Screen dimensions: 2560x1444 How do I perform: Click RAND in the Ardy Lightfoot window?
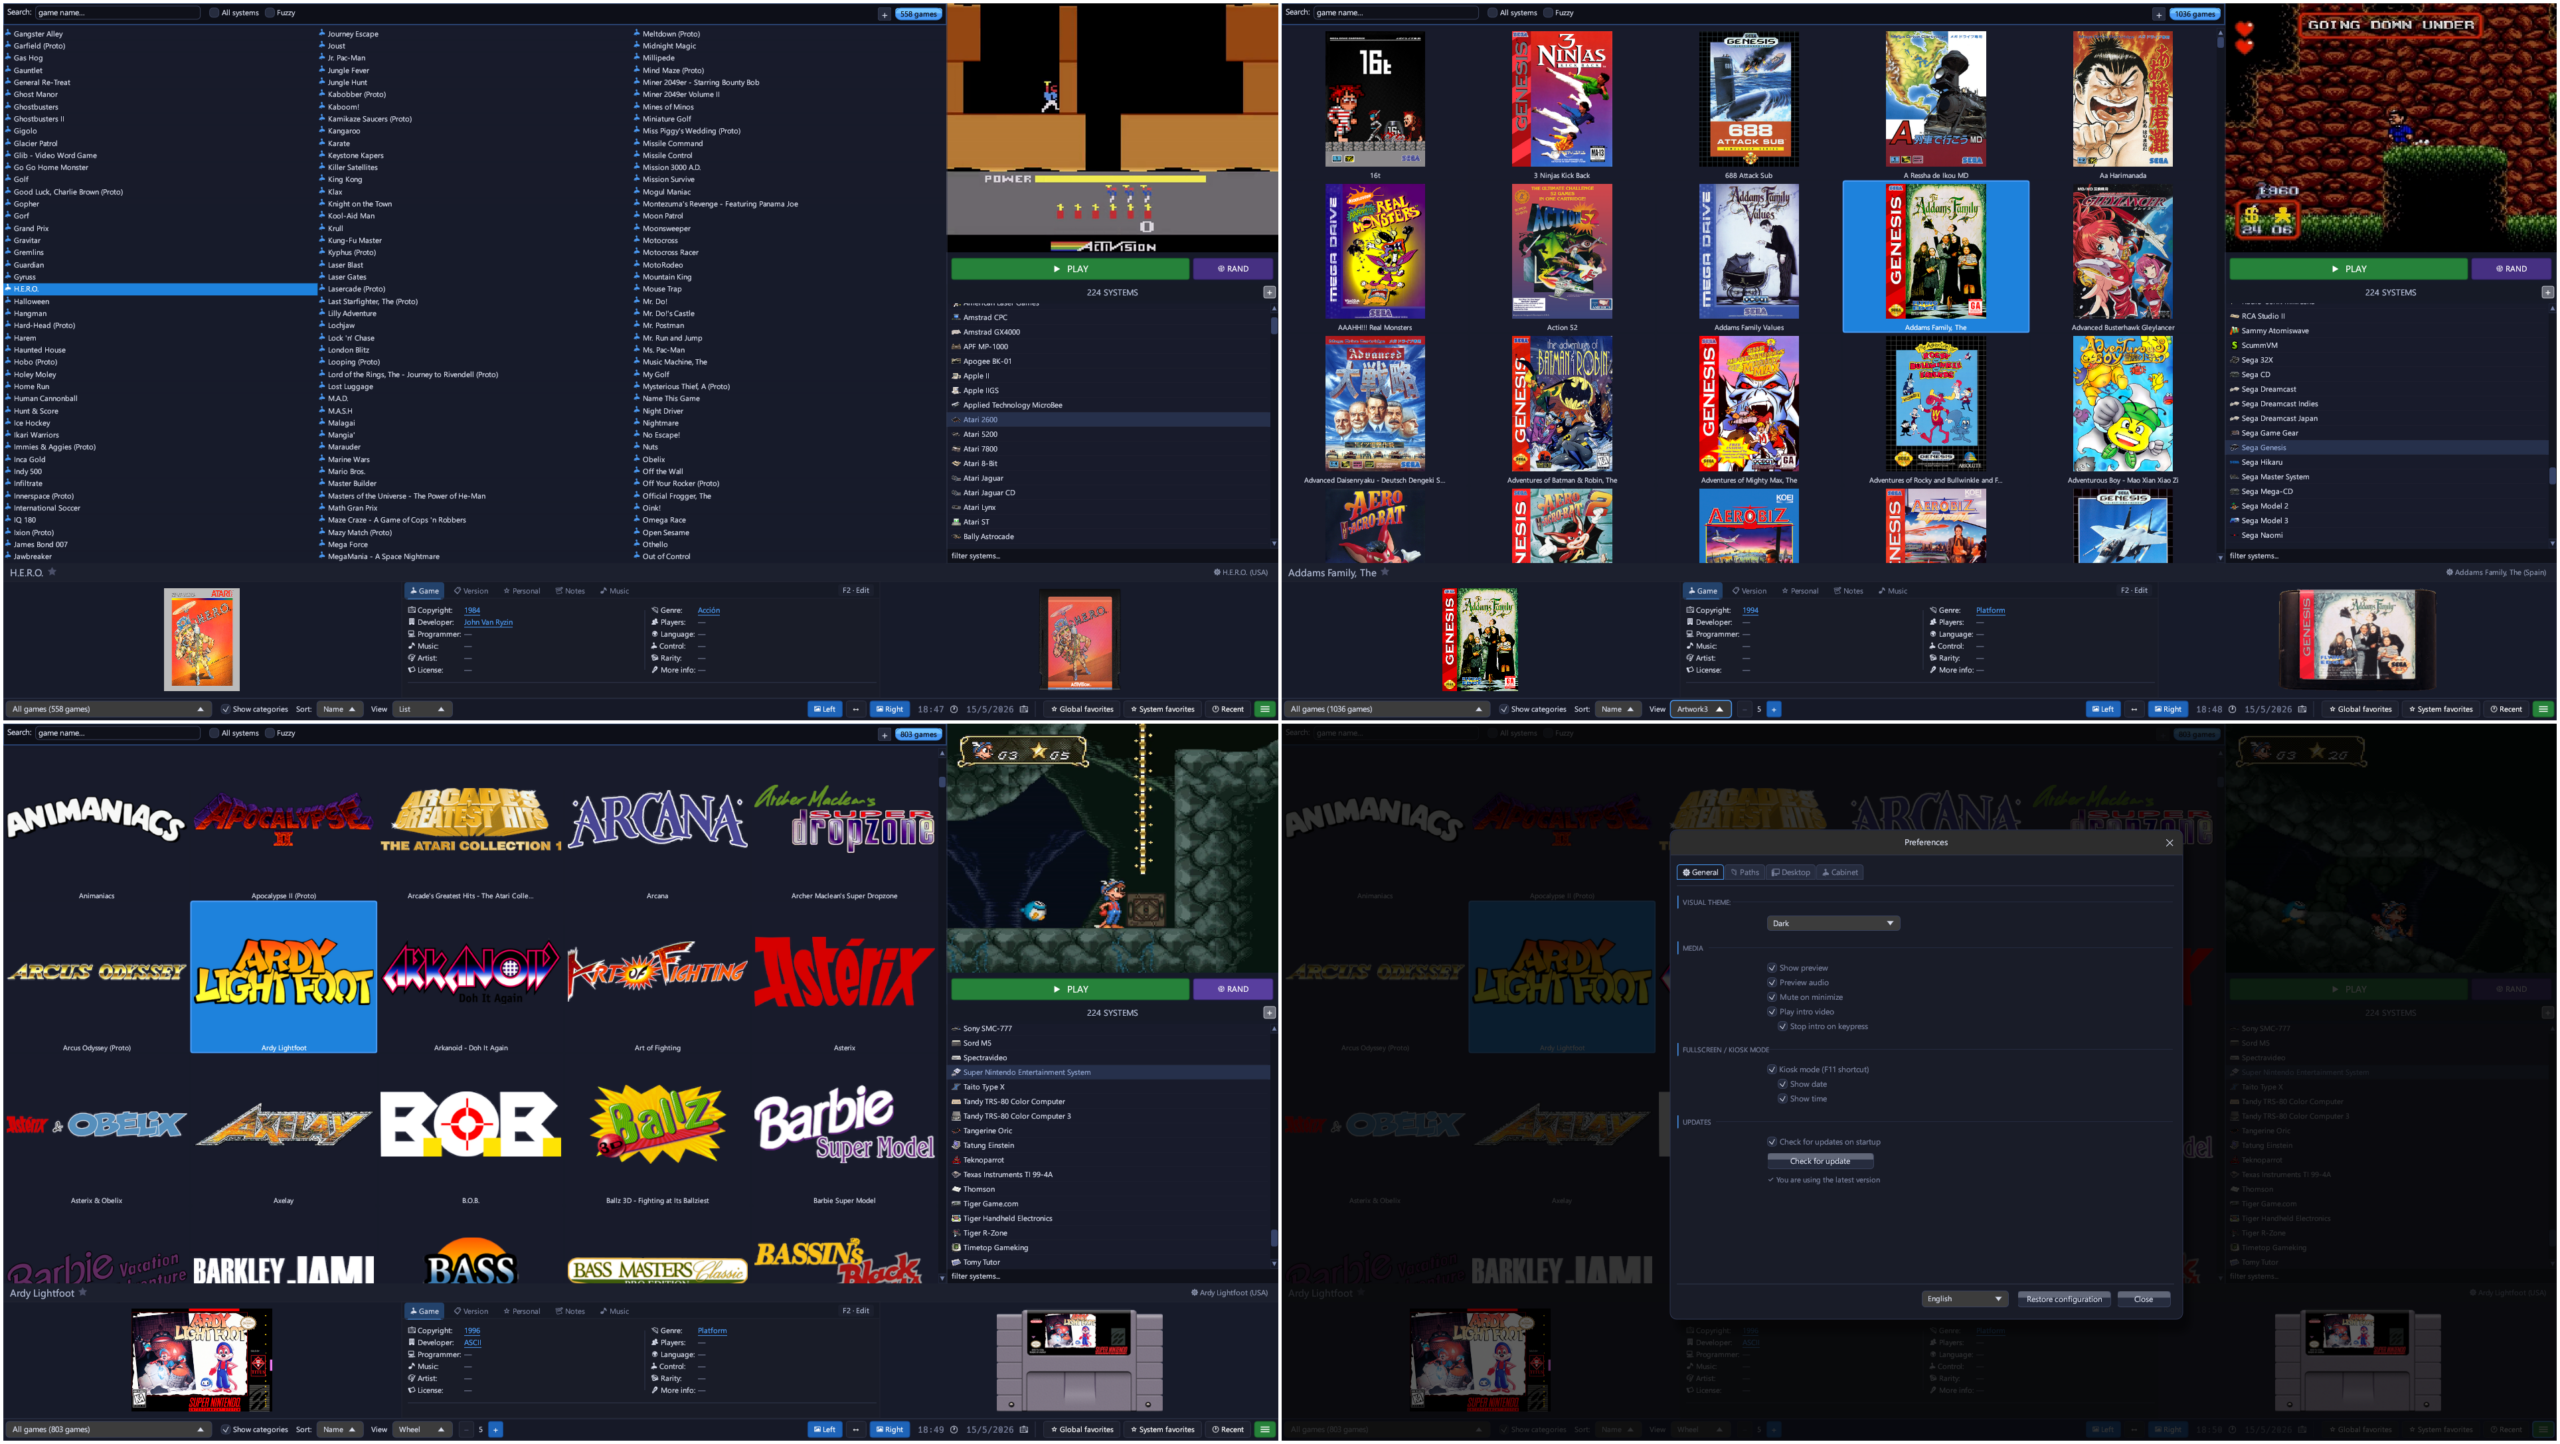[1233, 989]
